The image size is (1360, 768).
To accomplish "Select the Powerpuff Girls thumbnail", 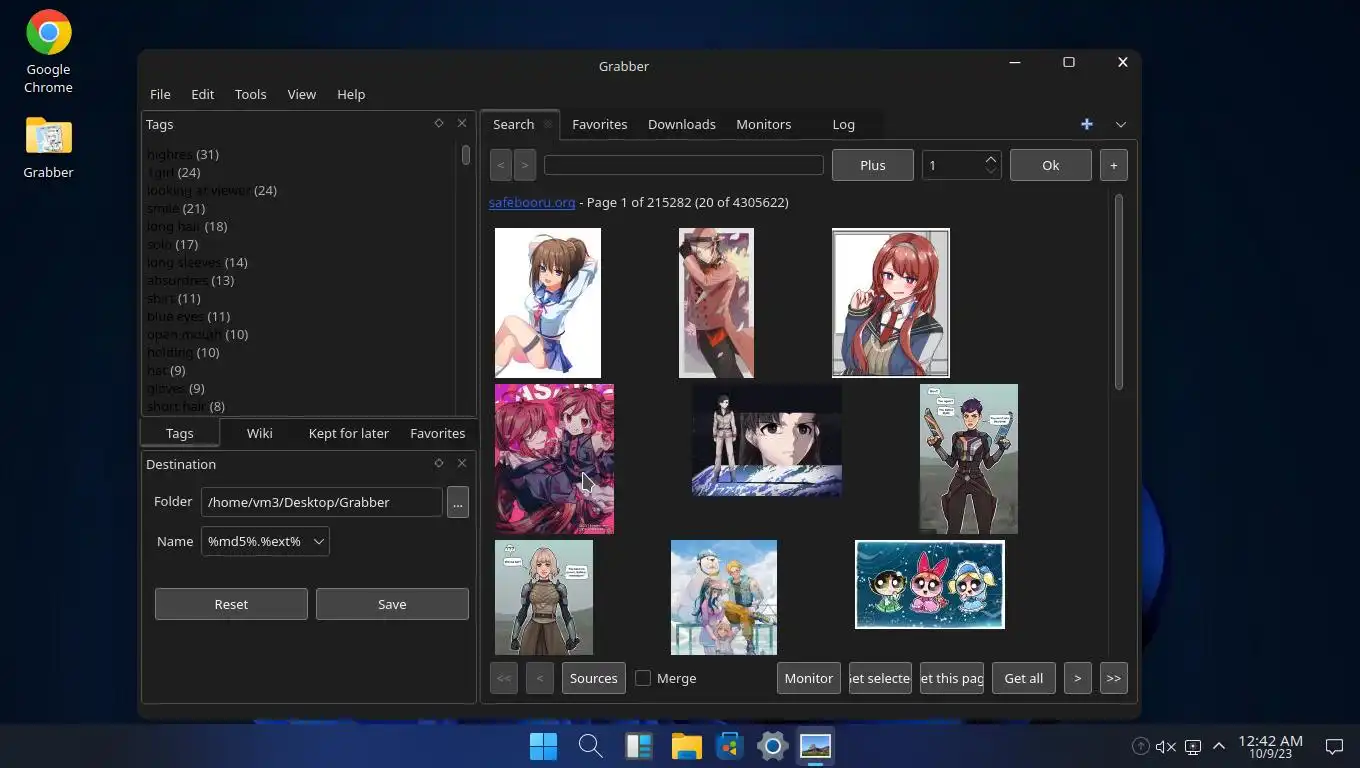I will (929, 585).
